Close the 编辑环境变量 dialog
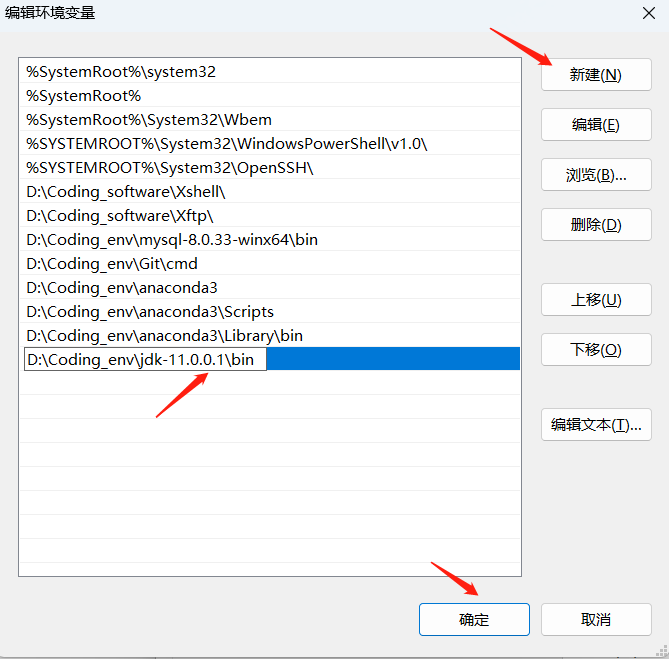 point(649,13)
